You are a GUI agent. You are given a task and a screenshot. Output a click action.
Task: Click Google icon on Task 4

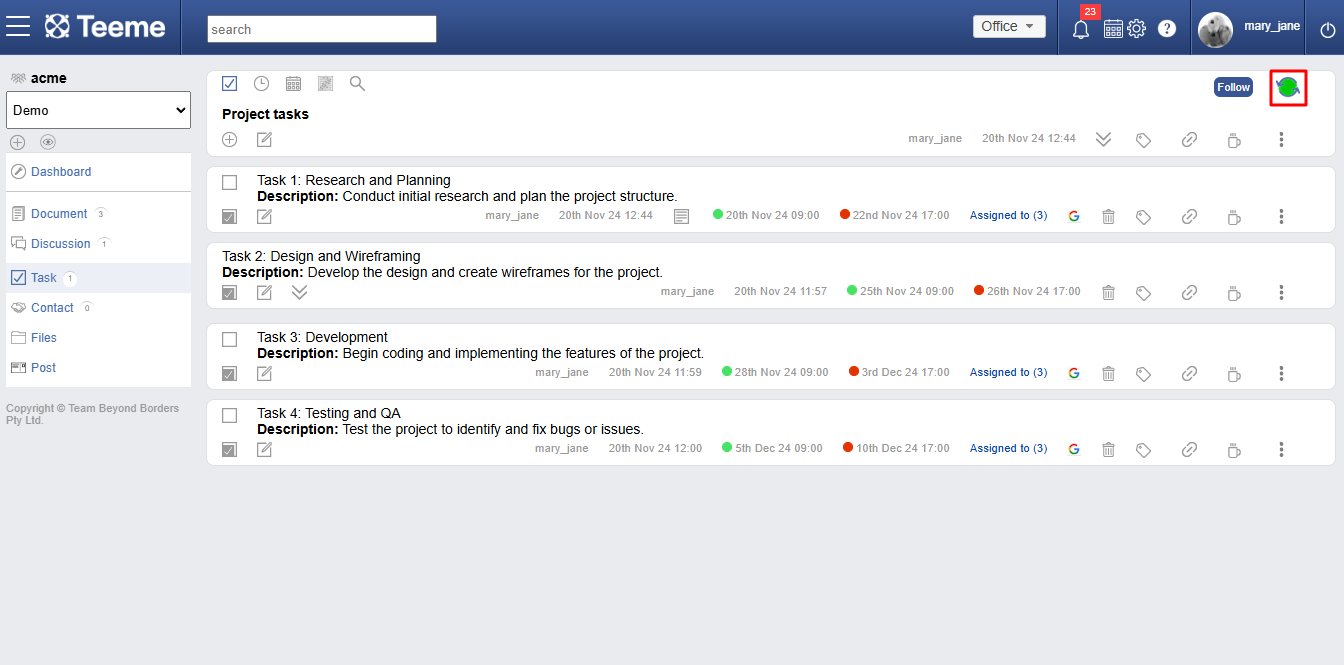point(1074,449)
